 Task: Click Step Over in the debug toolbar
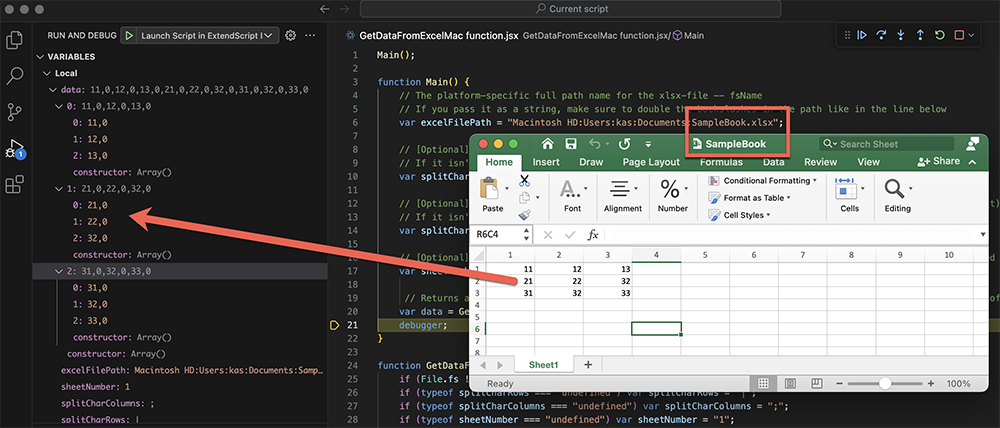click(x=882, y=36)
